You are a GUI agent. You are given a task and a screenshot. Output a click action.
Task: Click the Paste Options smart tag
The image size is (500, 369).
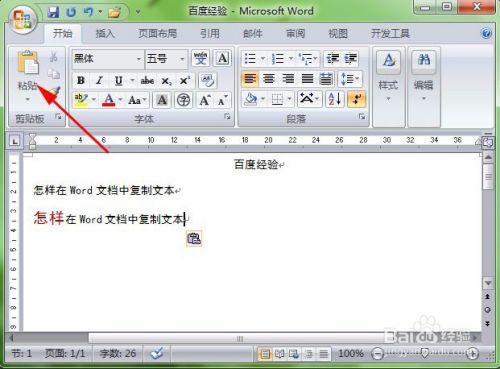(x=194, y=239)
